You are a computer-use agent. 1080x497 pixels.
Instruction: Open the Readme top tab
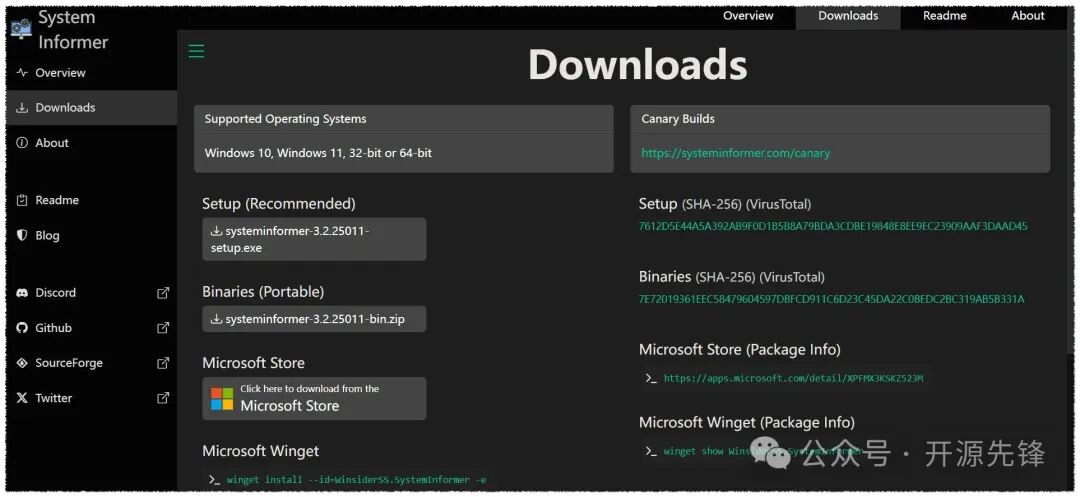(944, 16)
